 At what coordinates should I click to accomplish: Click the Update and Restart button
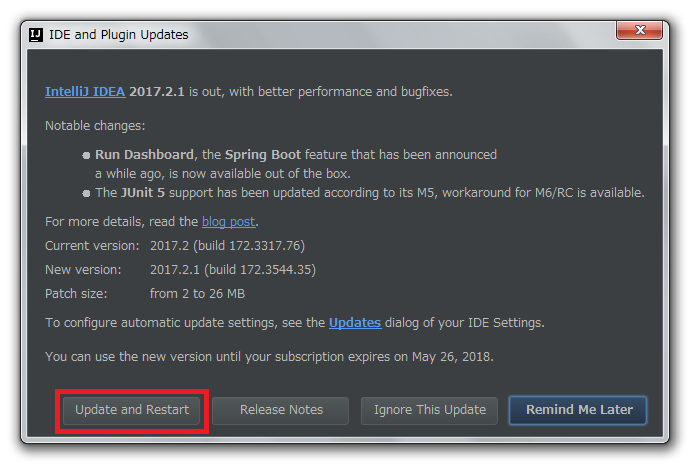click(132, 410)
